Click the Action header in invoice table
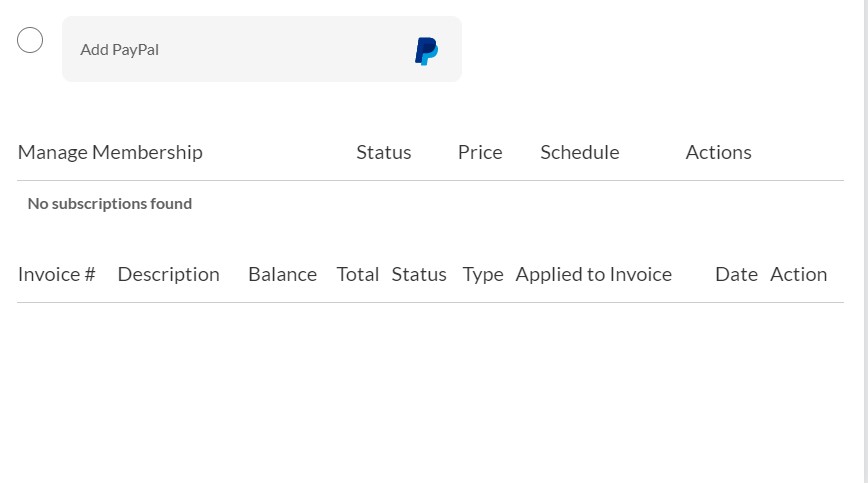Viewport: 868px width, 483px height. [798, 274]
